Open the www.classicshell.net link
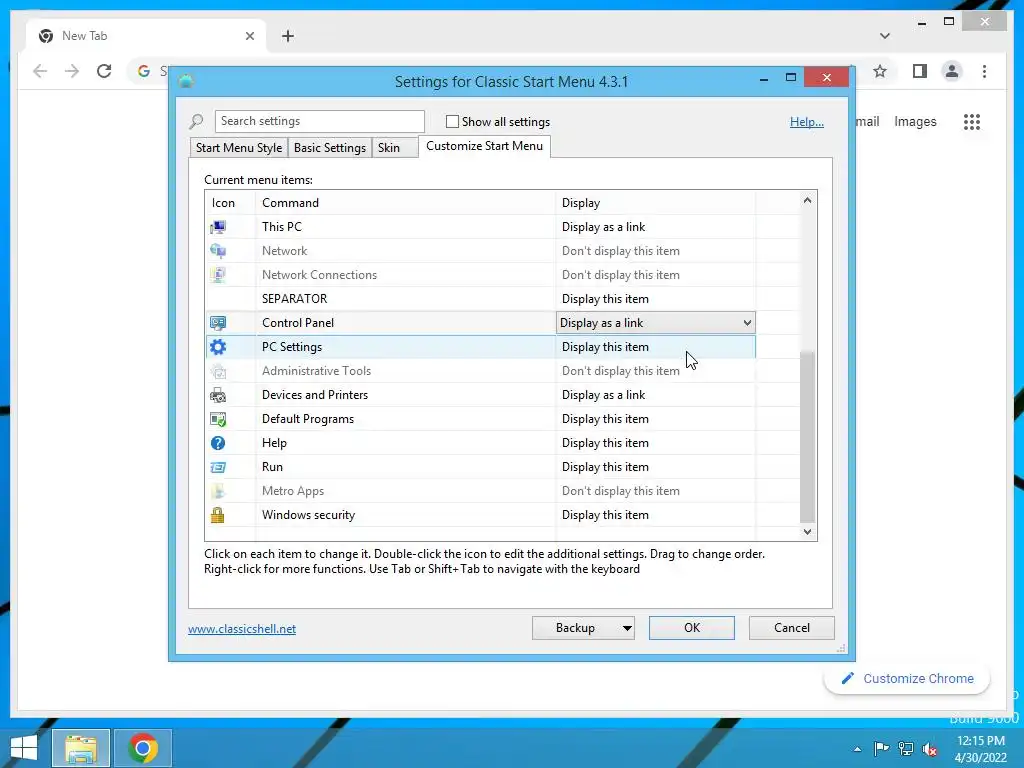This screenshot has width=1024, height=768. [242, 629]
